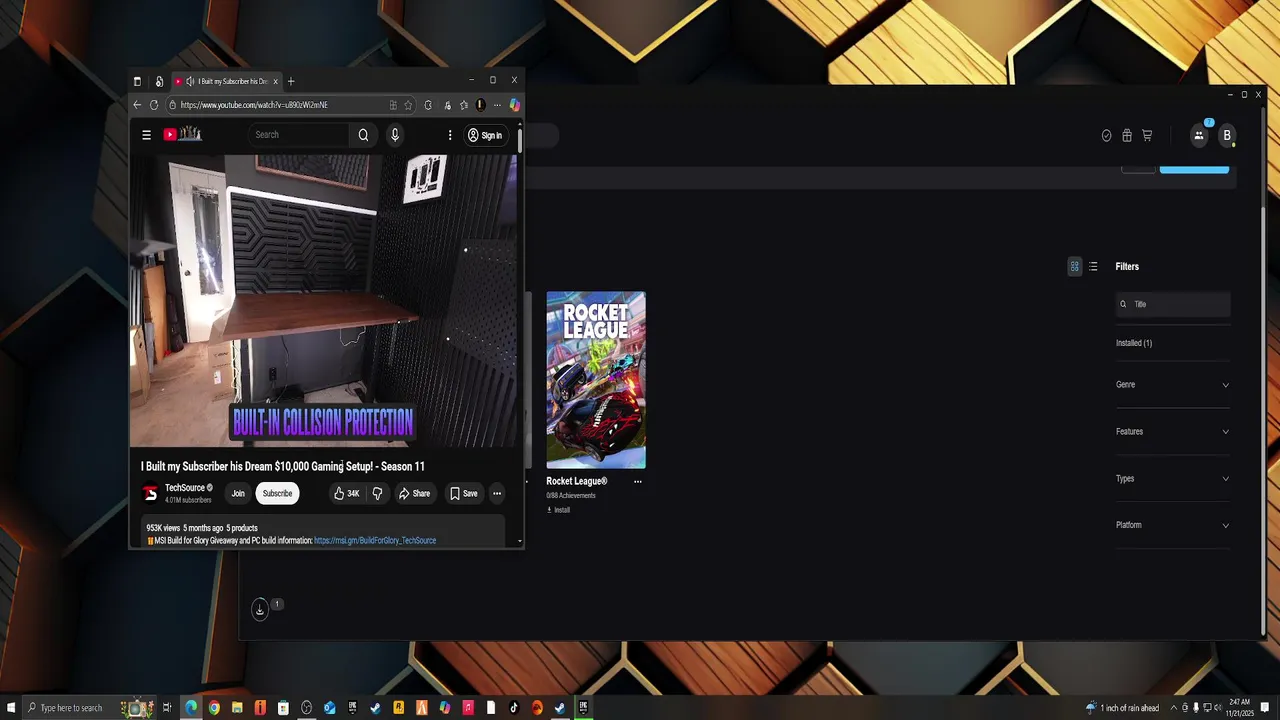Mute the tab via speaker icon
1280x720 pixels.
pos(190,81)
